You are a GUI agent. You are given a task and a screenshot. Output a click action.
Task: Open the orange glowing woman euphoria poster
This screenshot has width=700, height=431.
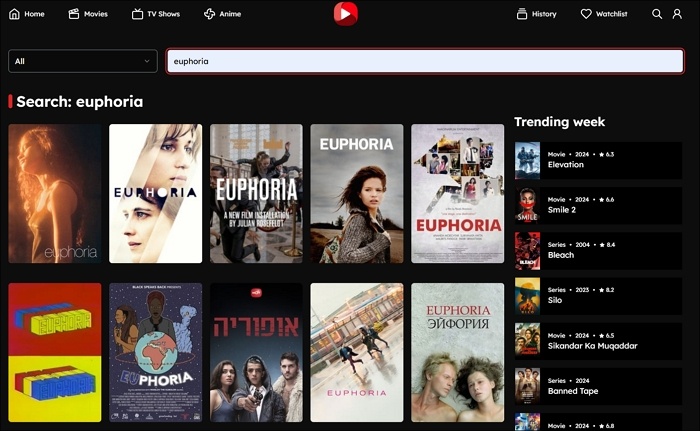click(x=55, y=193)
